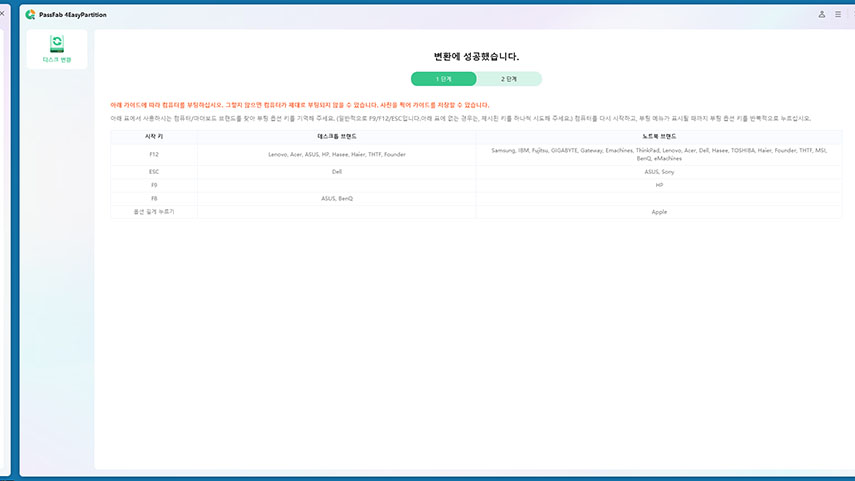Select the 디스크 변환 sidebar icon
855x481 pixels.
57,48
